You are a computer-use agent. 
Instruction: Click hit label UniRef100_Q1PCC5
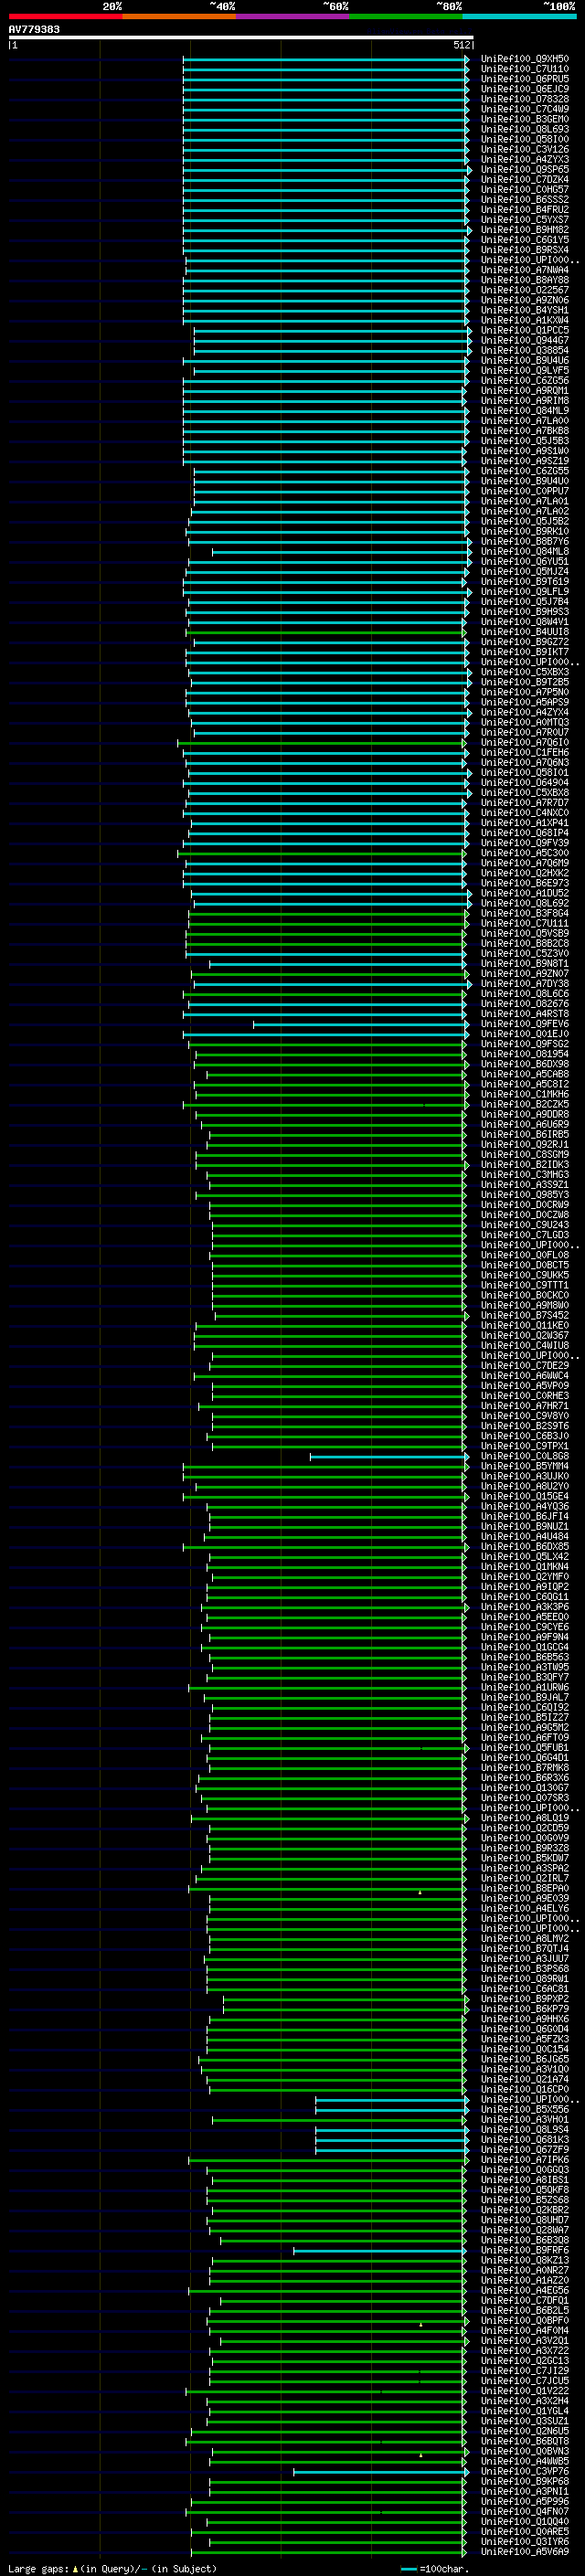click(525, 331)
